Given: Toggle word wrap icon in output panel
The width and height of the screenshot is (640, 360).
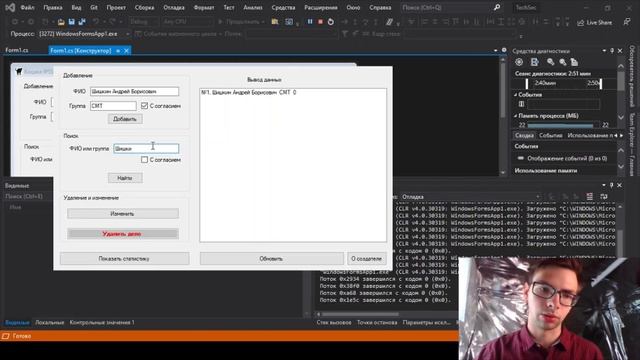Looking at the screenshot, I should [604, 197].
